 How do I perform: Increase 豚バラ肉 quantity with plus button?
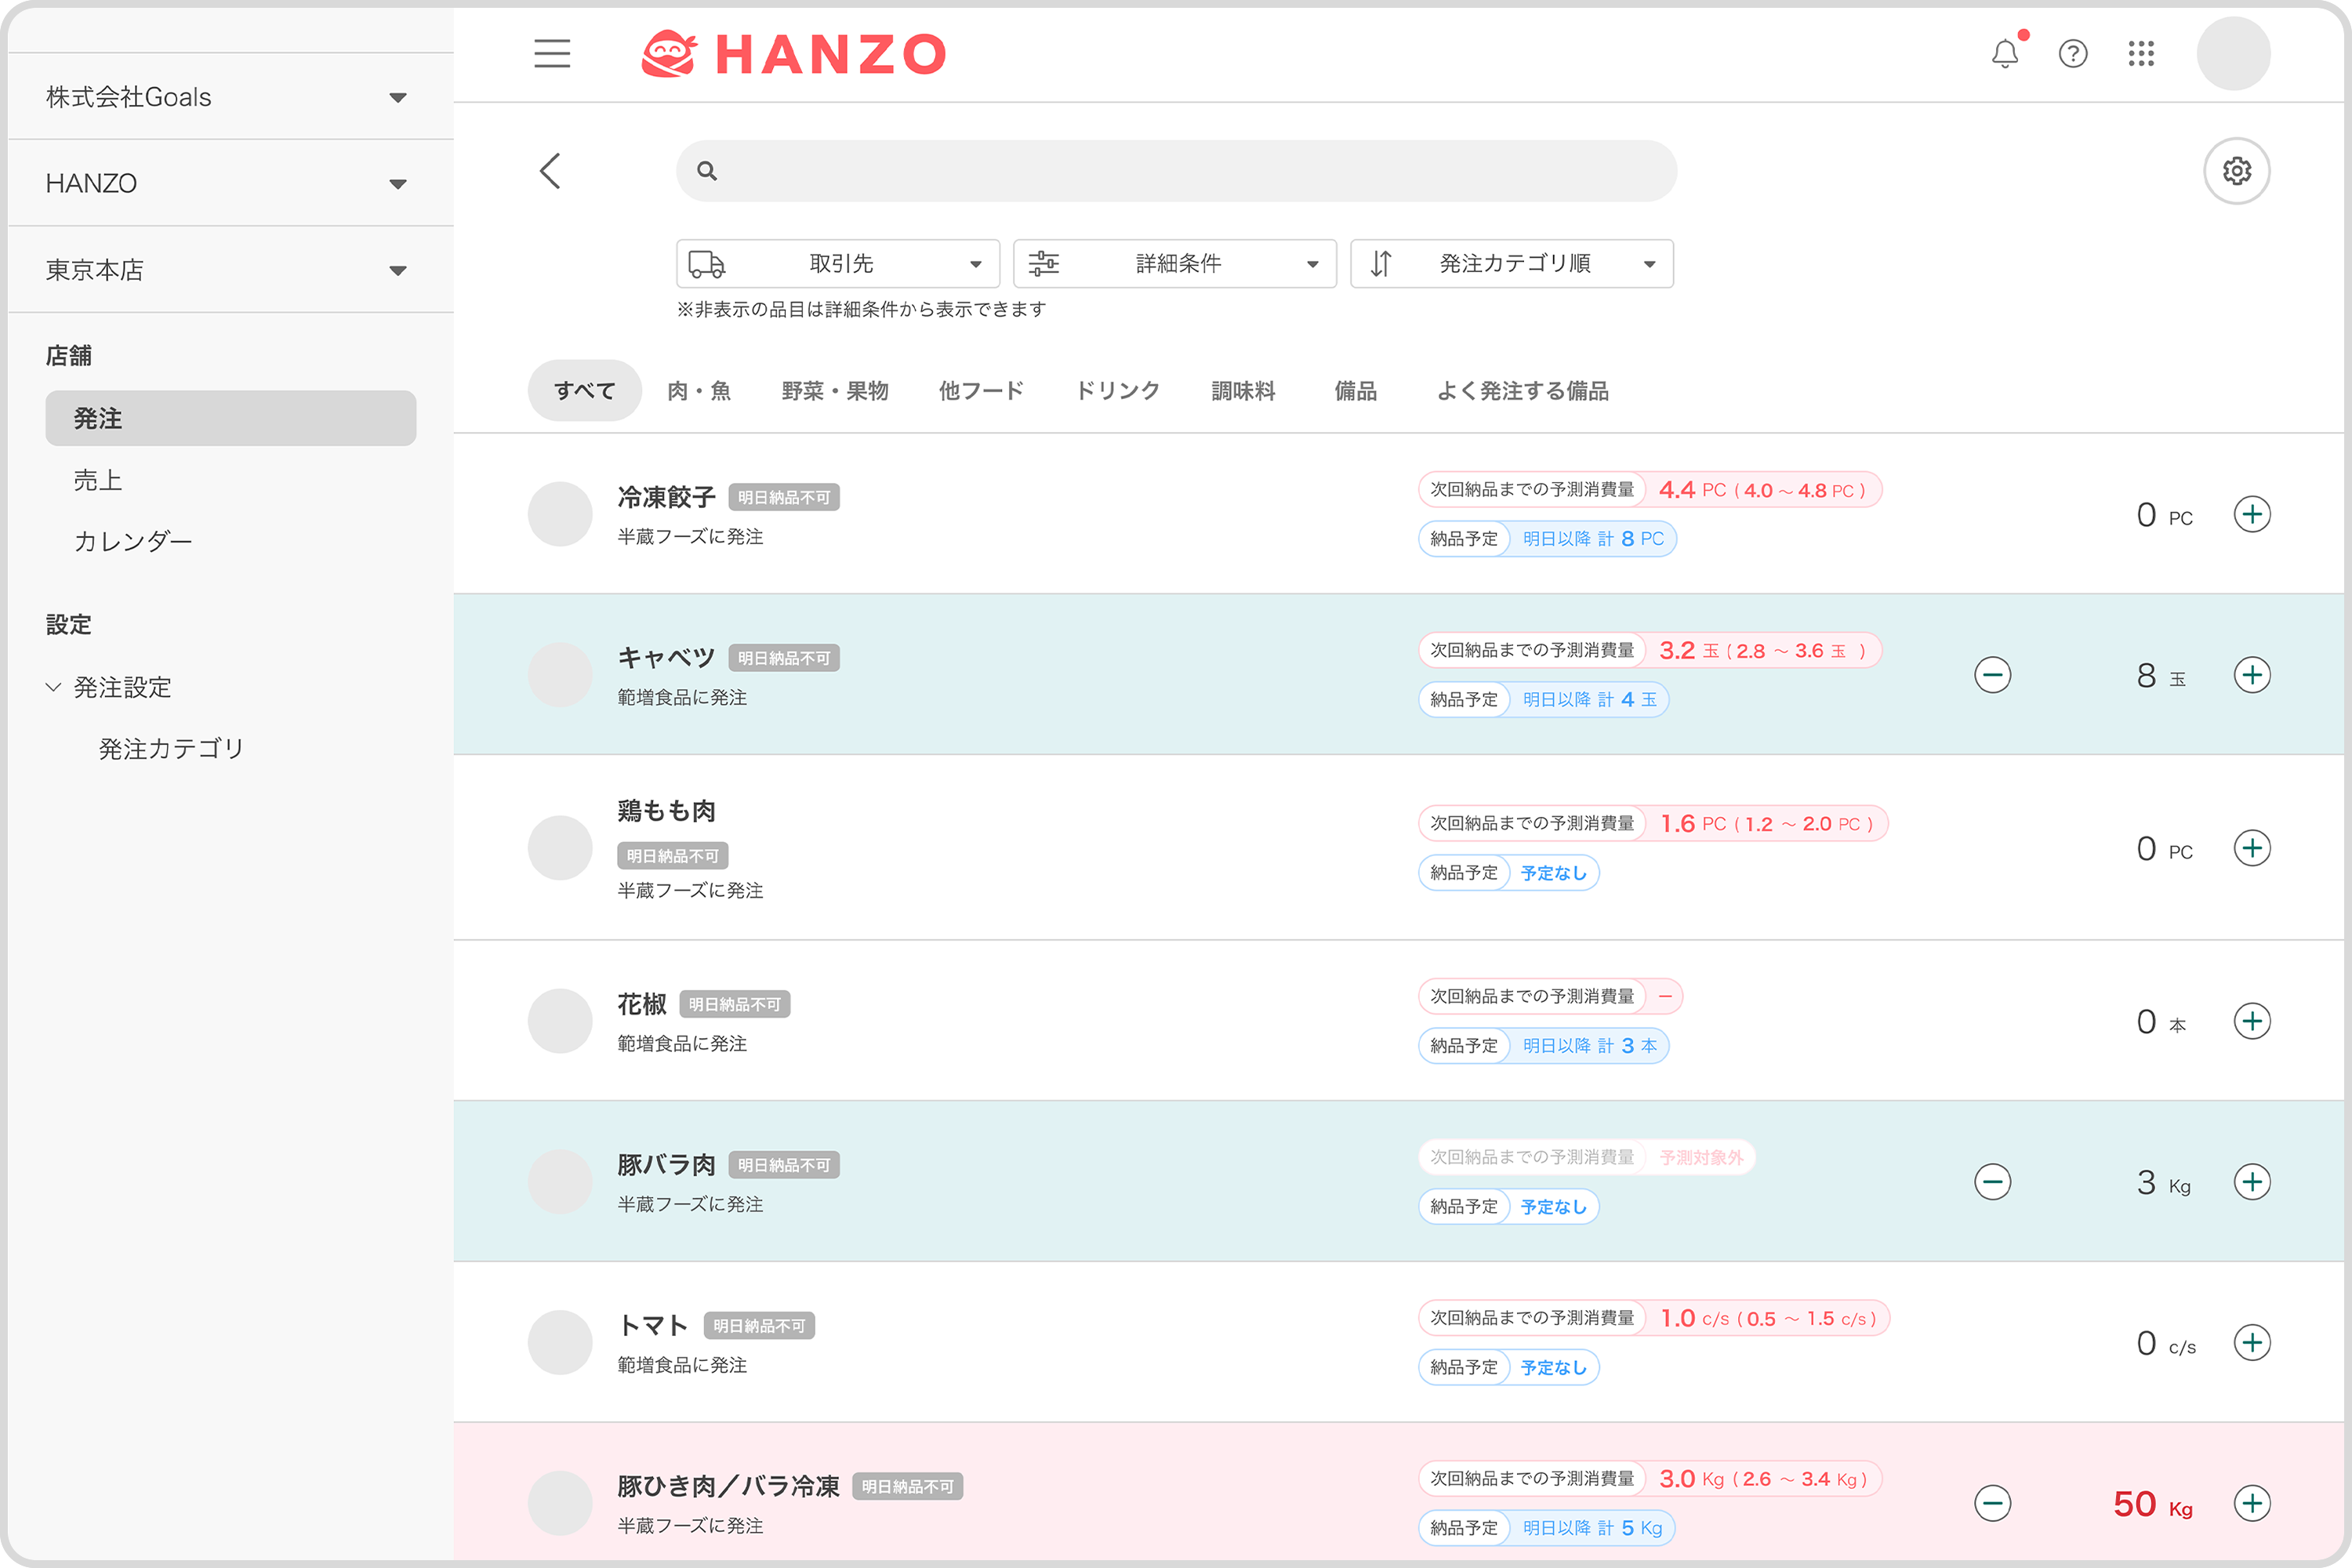click(2251, 1182)
